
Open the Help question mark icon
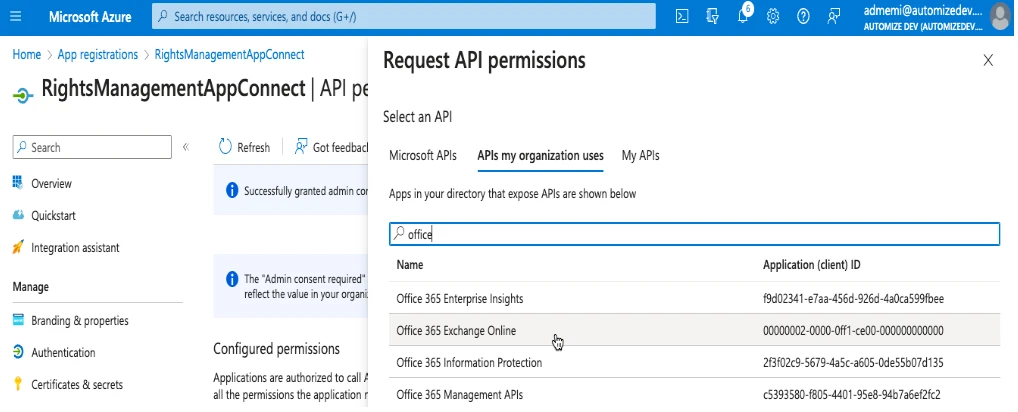(803, 16)
